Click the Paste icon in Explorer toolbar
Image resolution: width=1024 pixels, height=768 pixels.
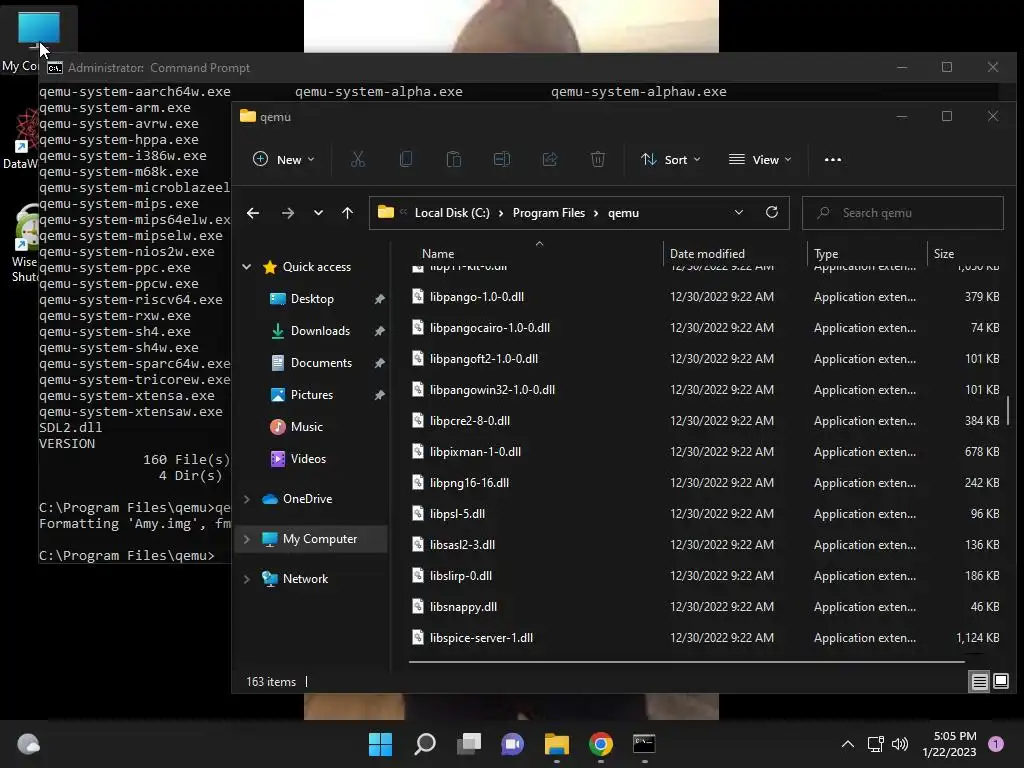tap(453, 159)
